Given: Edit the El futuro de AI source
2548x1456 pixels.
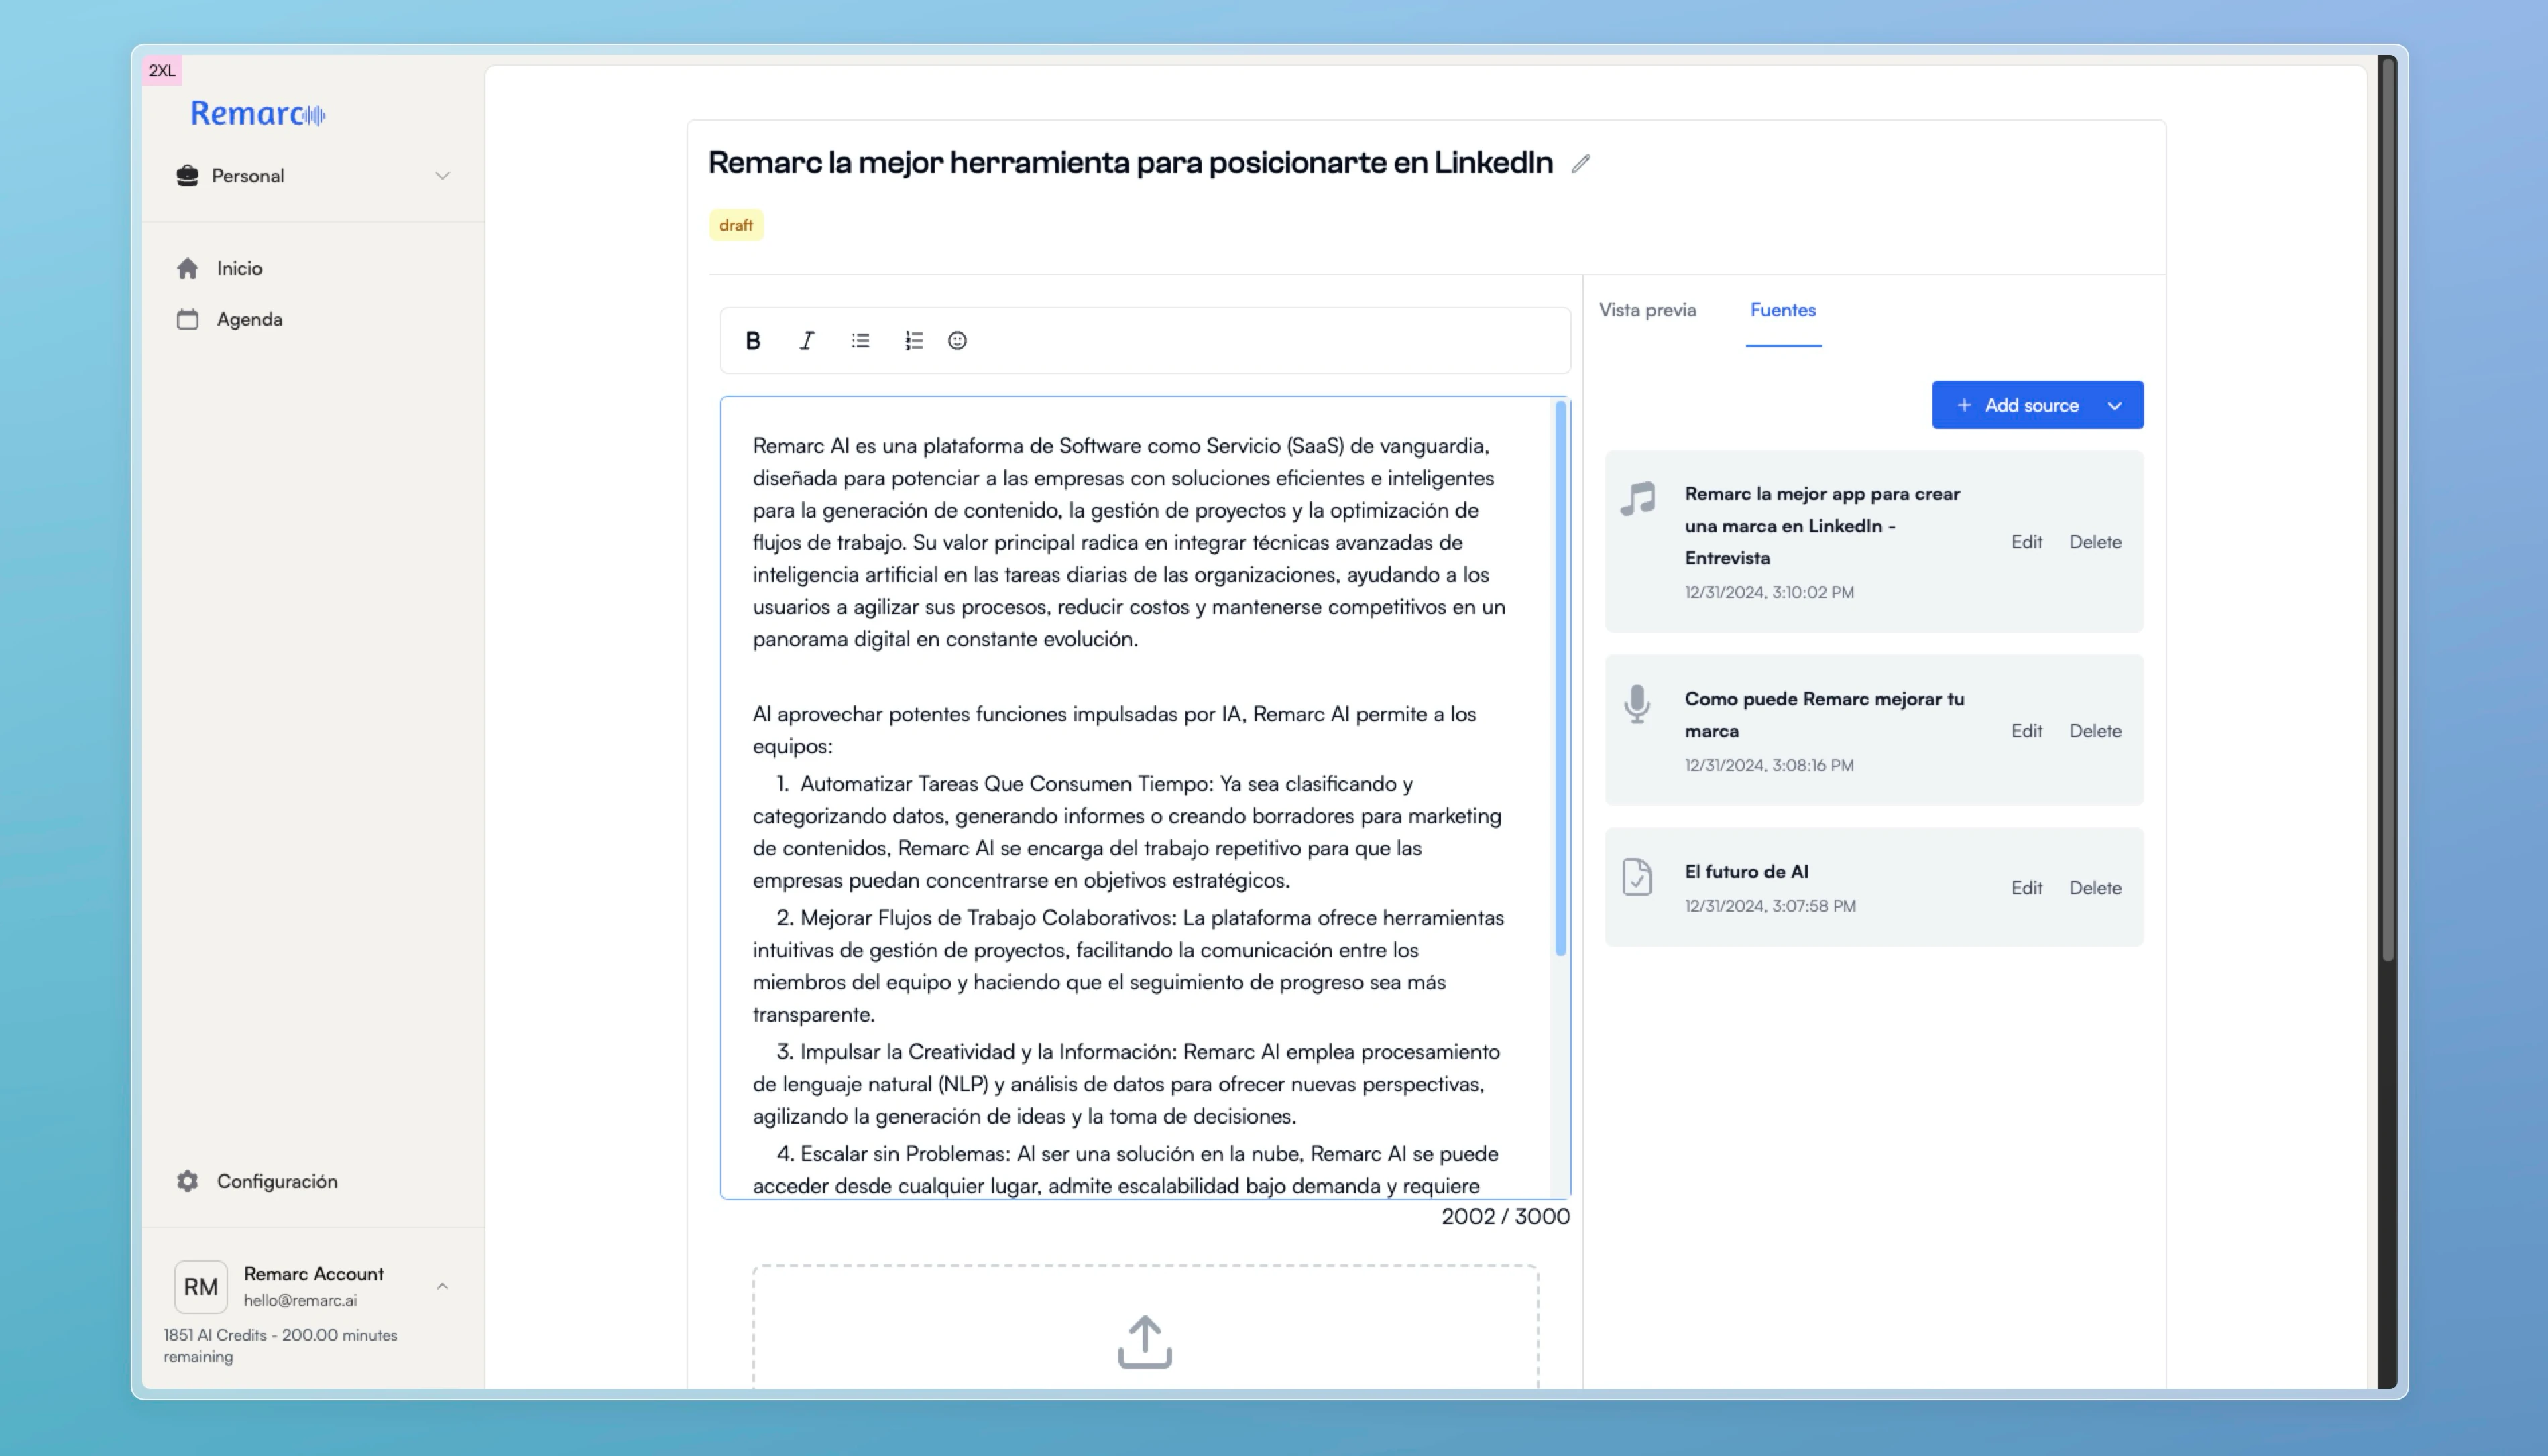Looking at the screenshot, I should [x=2026, y=888].
